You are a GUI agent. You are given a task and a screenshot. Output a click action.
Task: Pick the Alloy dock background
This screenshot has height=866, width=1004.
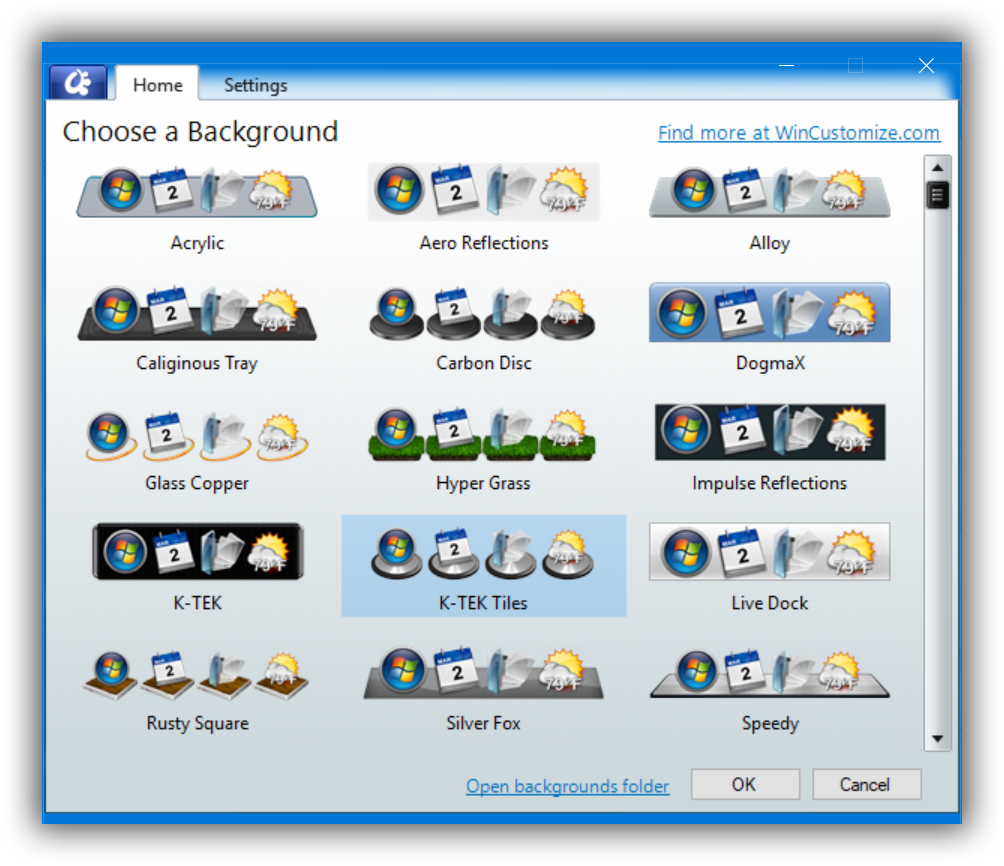769,193
